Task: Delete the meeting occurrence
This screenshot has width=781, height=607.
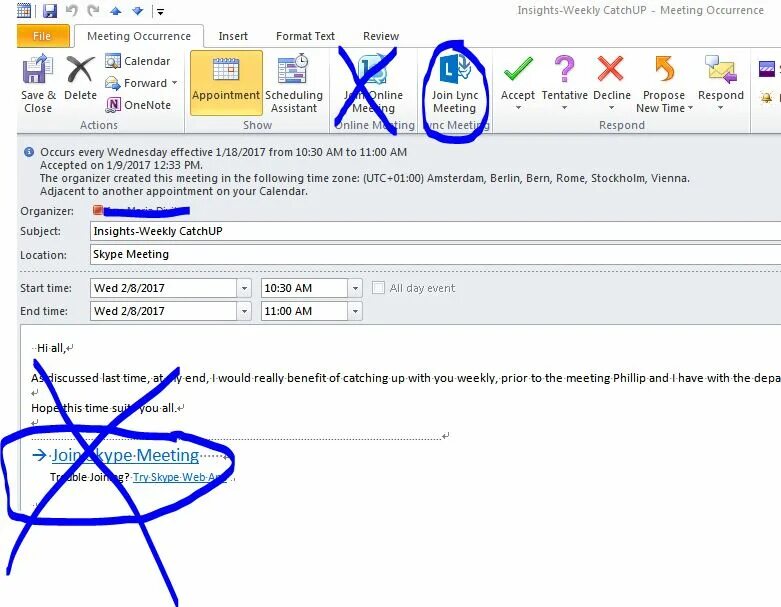Action: [80, 77]
